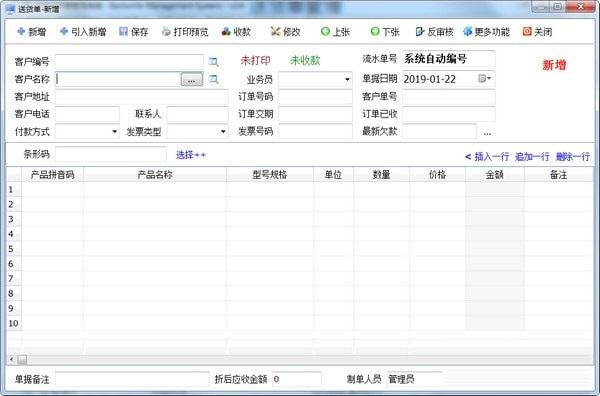Click the 产品名称 column header

coord(155,175)
